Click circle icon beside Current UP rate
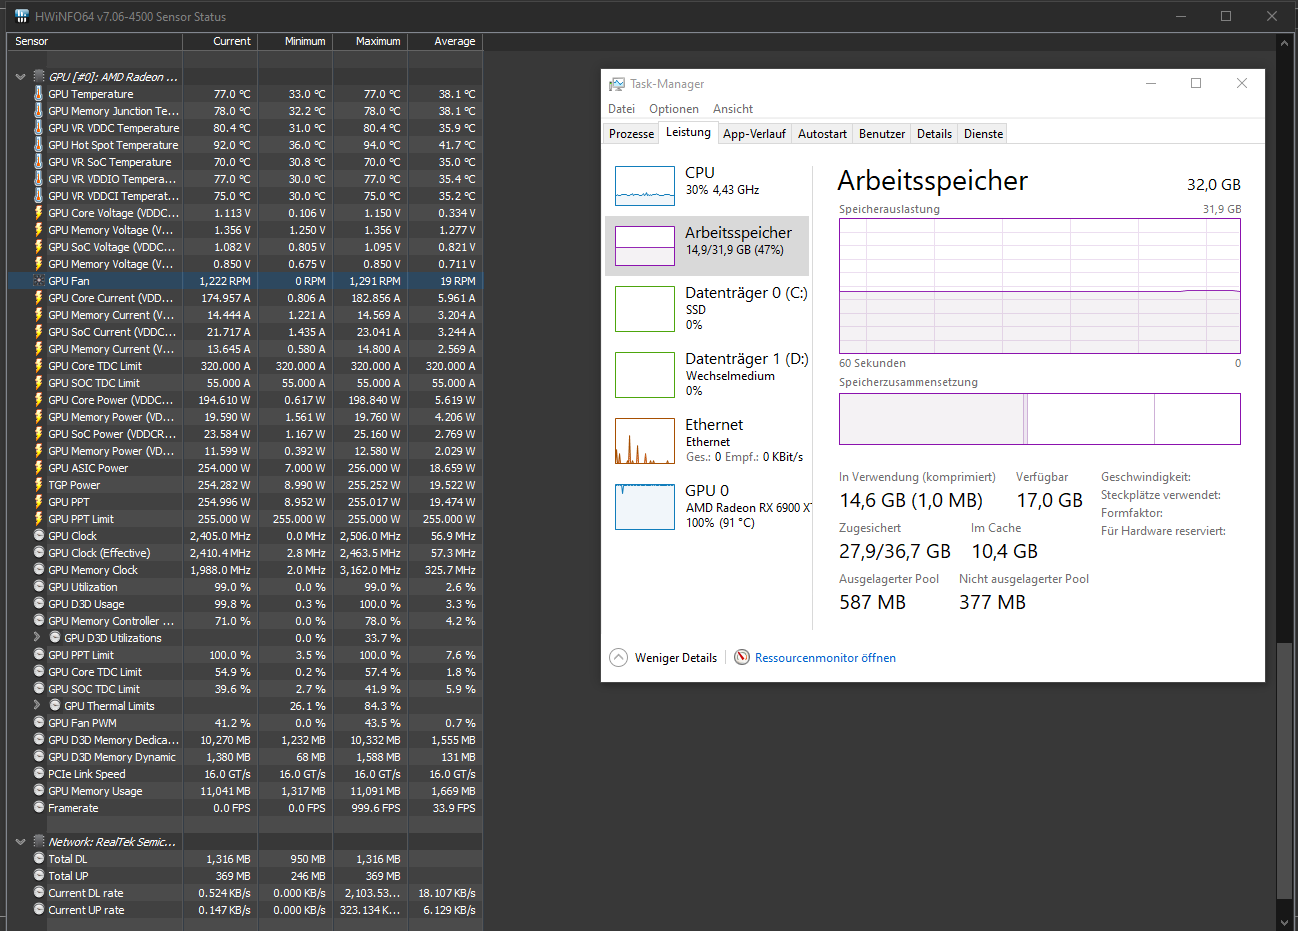This screenshot has width=1298, height=931. (x=39, y=910)
